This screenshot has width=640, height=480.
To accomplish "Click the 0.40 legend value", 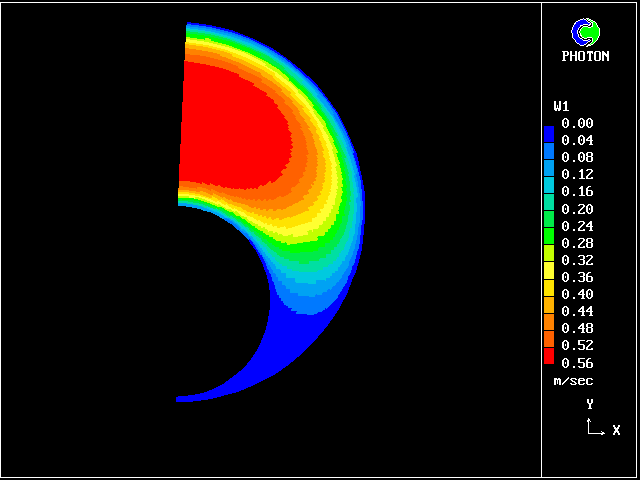I will [577, 294].
